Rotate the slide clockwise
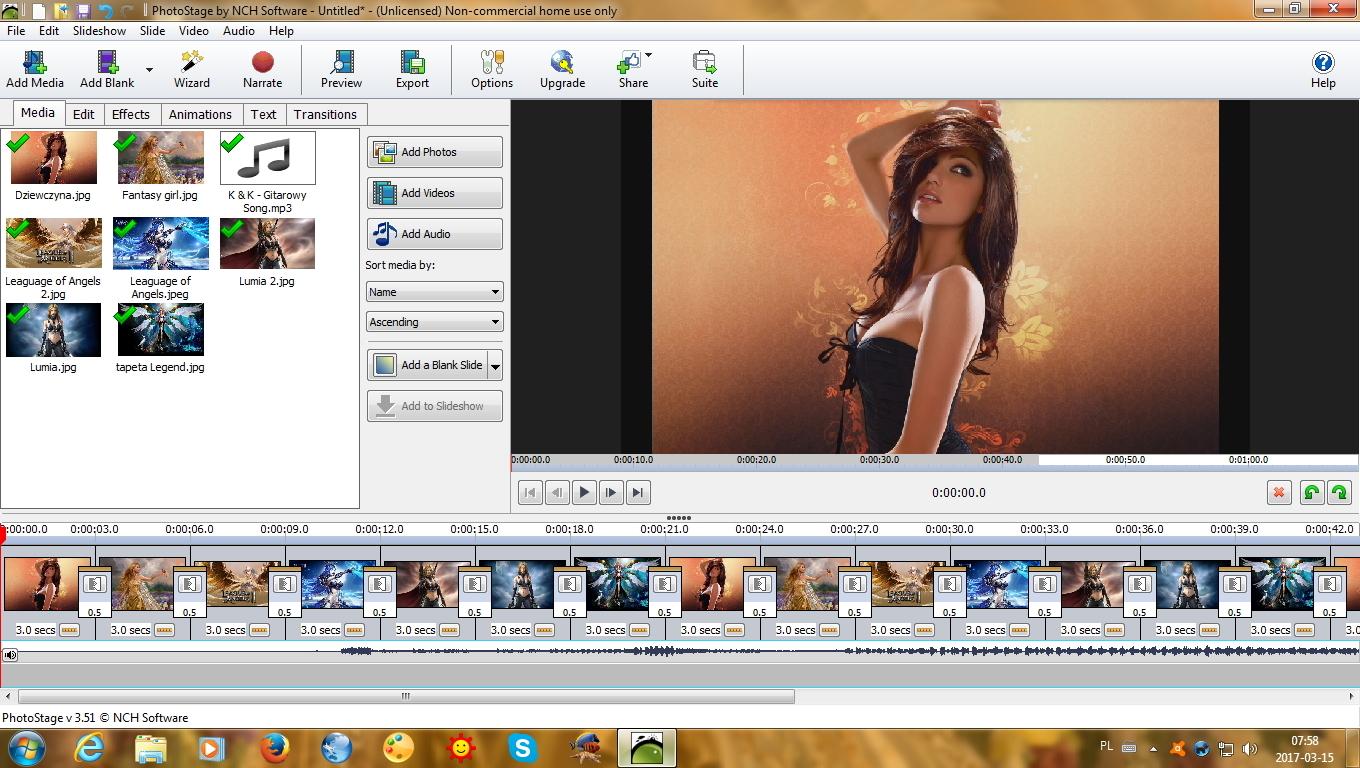The width and height of the screenshot is (1360, 768). click(x=1339, y=492)
